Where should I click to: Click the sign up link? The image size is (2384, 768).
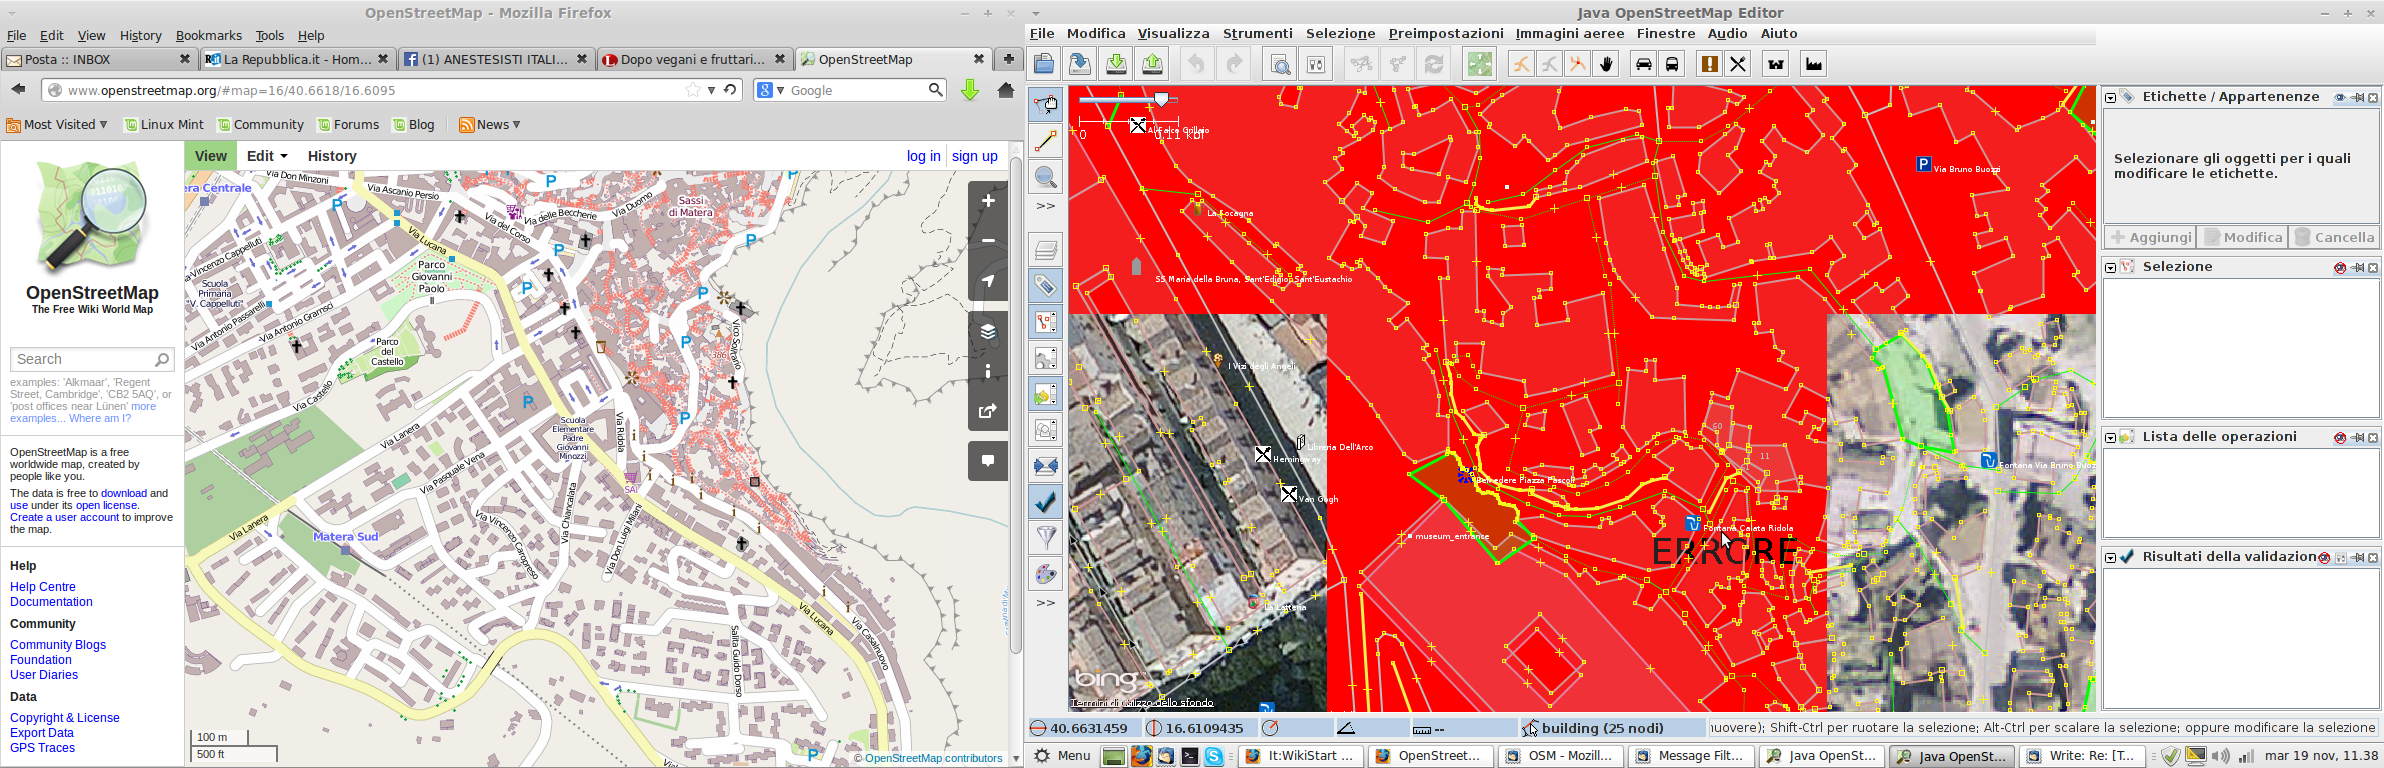[975, 156]
